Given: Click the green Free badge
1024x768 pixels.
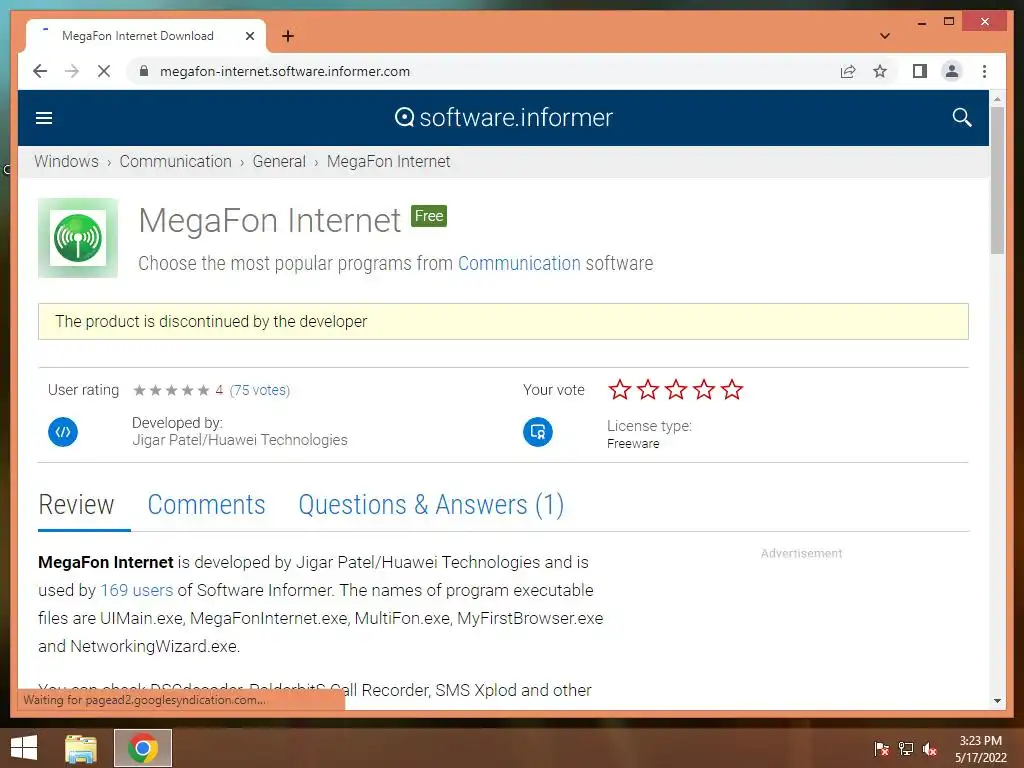Looking at the screenshot, I should tap(429, 216).
